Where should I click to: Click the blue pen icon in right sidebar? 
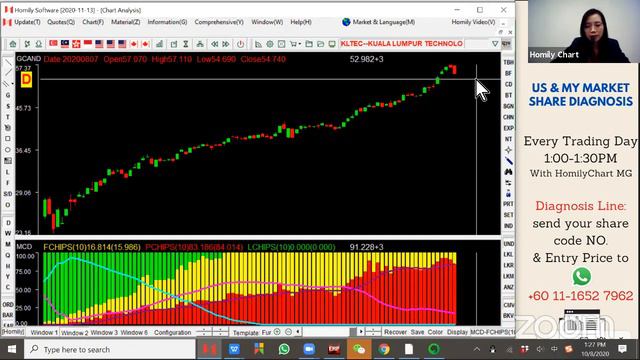click(508, 161)
